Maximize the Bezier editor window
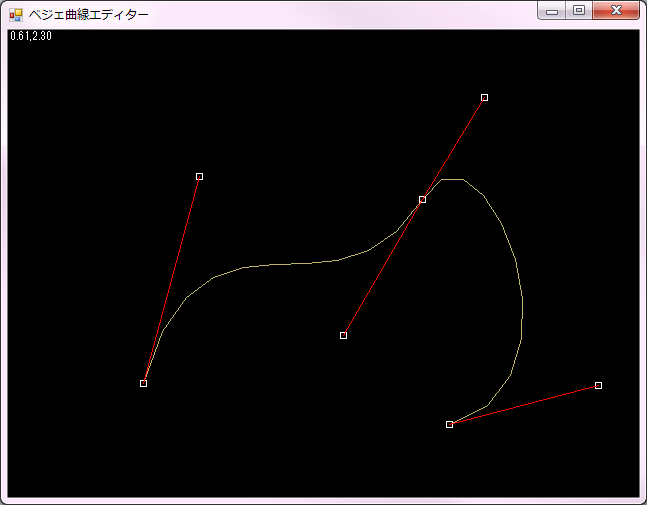 [578, 11]
